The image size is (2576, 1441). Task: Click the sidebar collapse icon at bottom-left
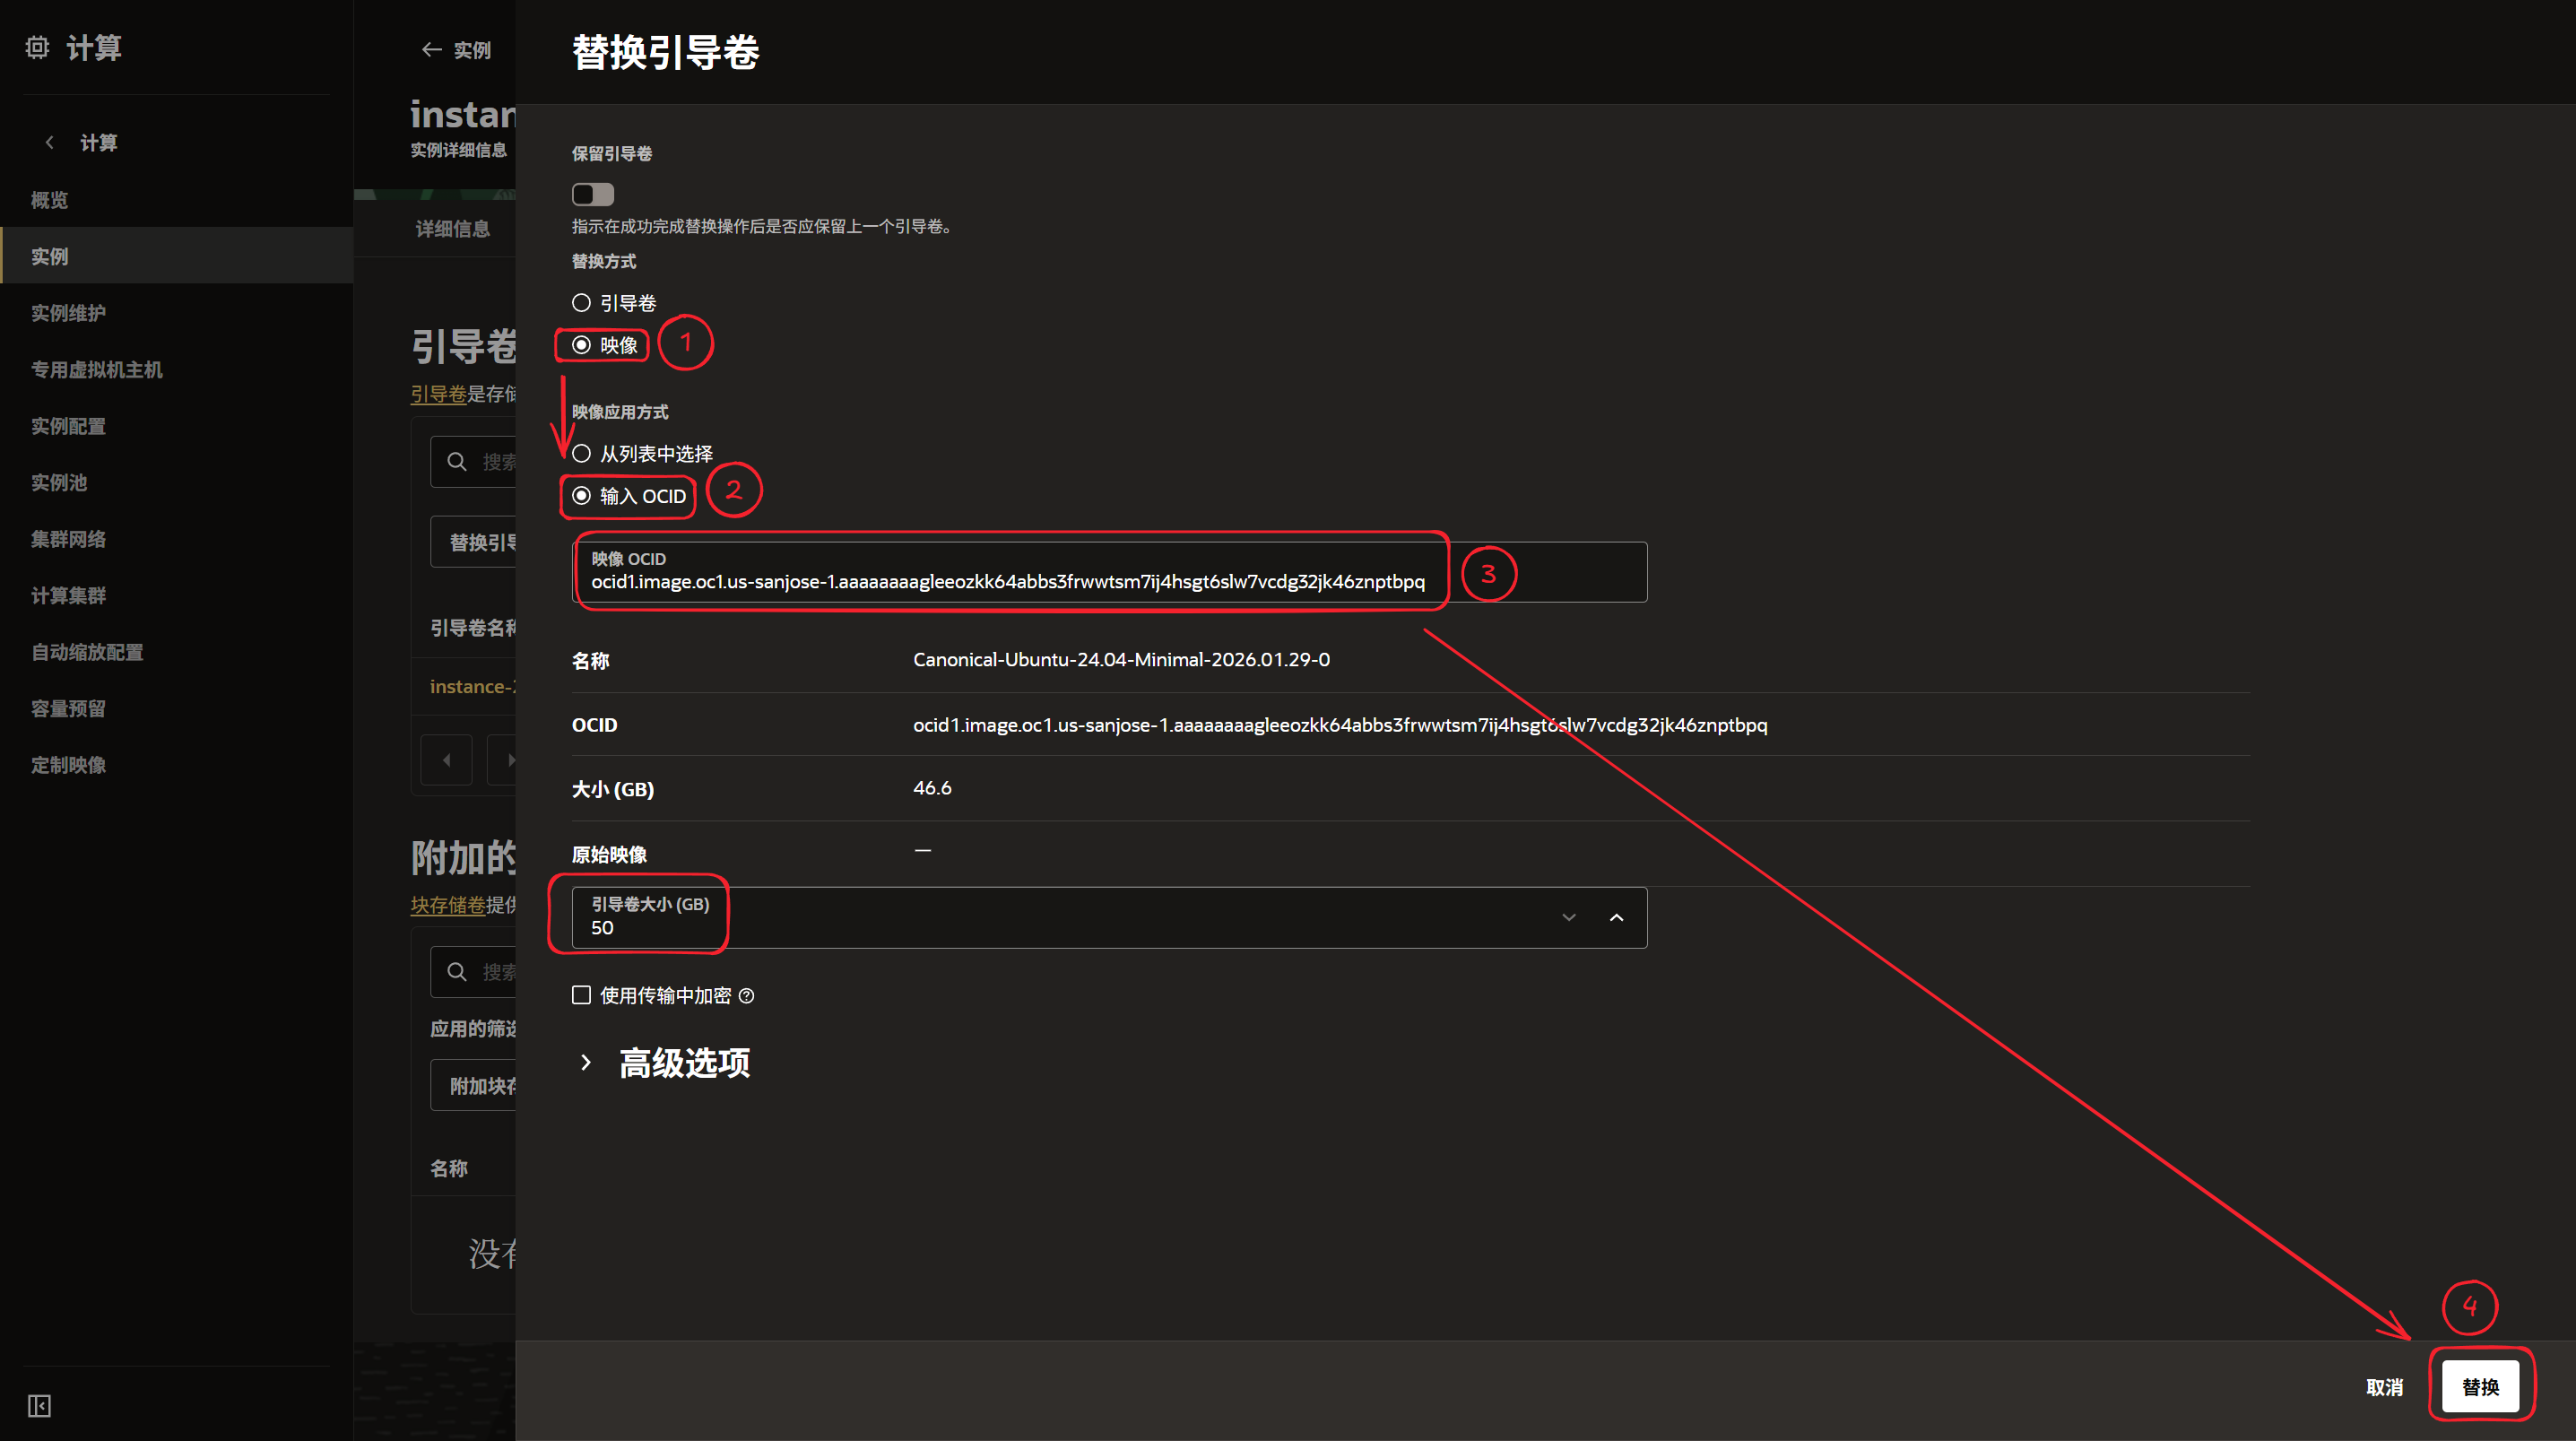click(39, 1406)
